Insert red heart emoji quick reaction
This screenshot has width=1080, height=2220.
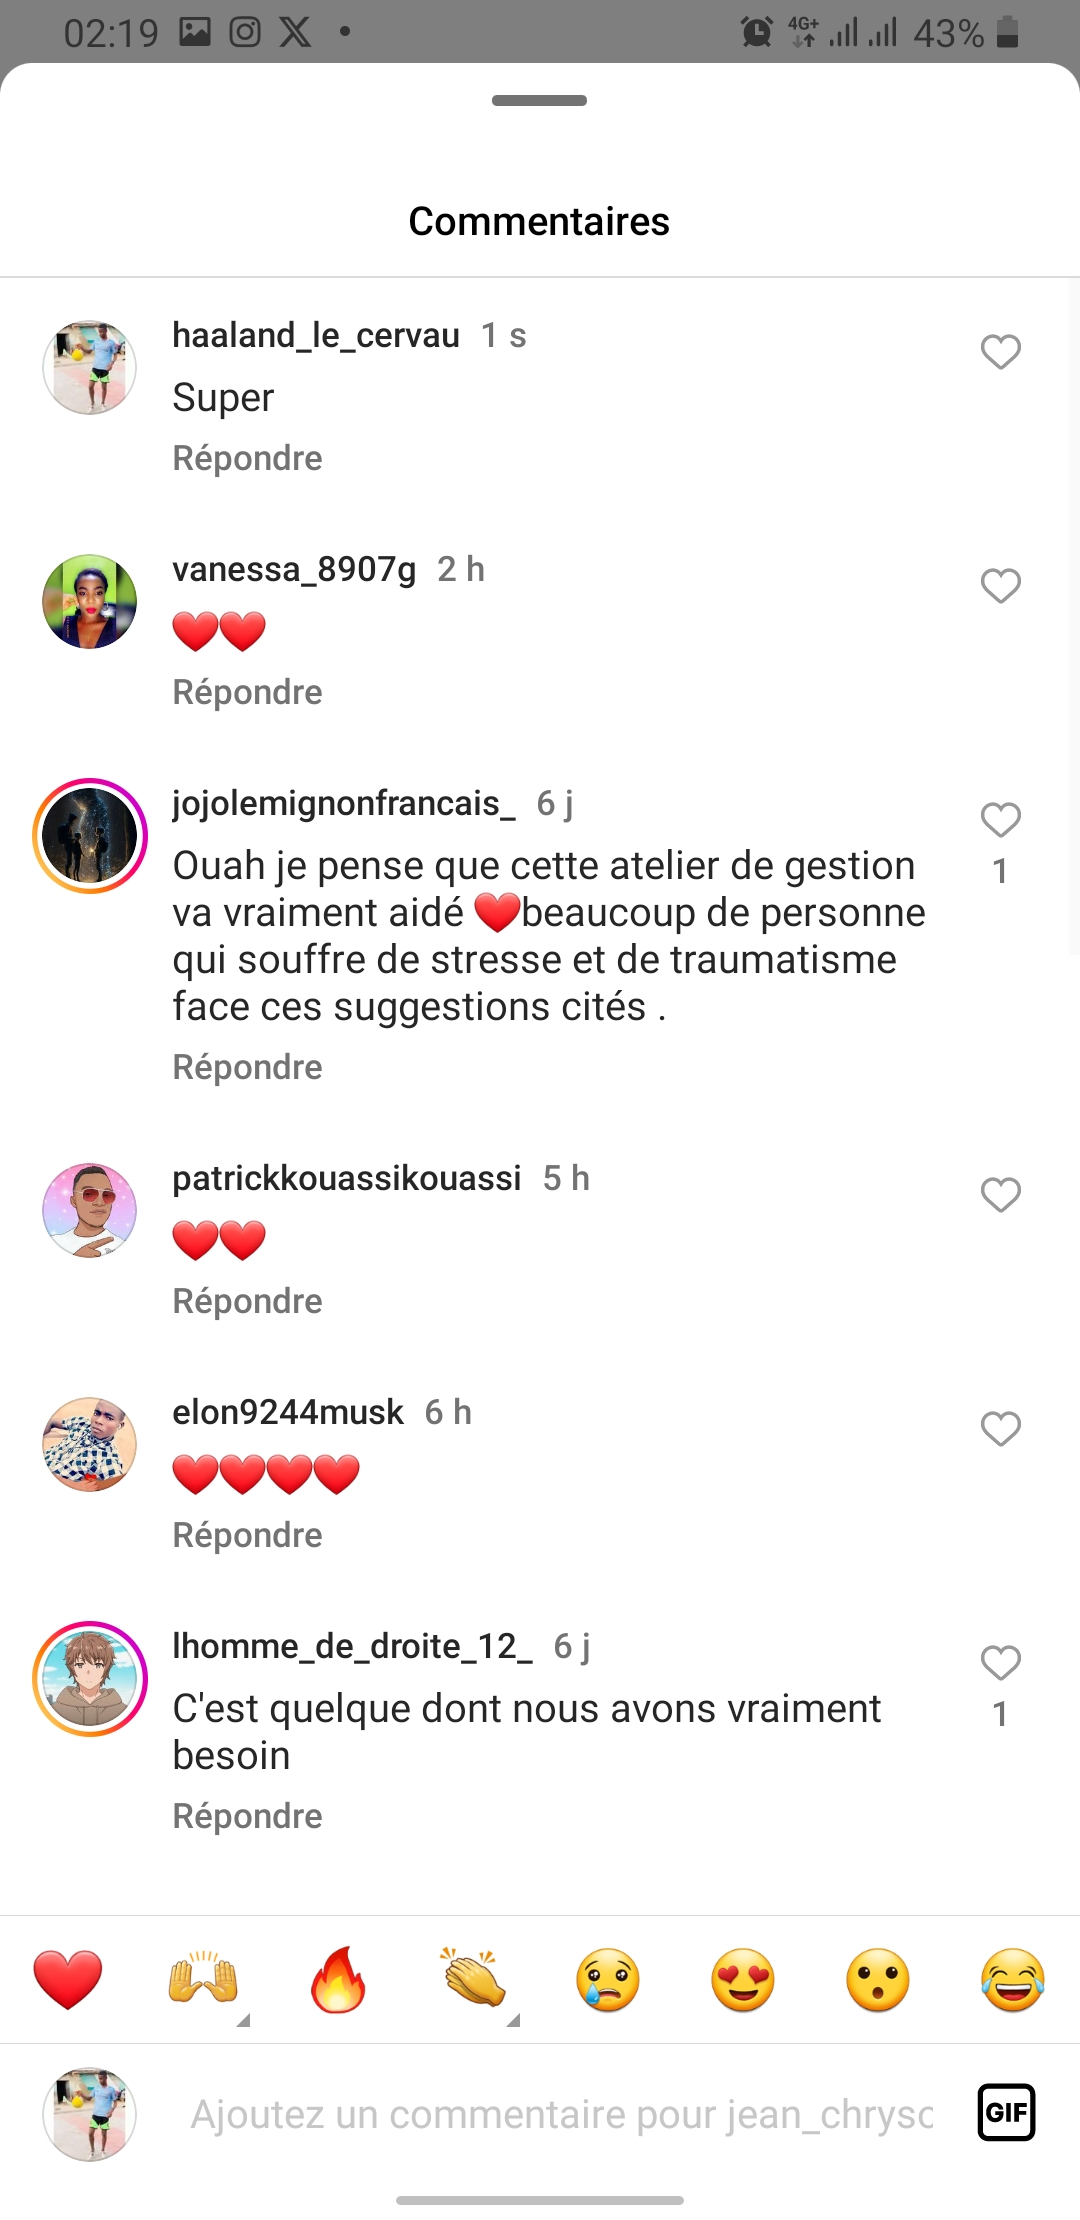click(x=68, y=1979)
